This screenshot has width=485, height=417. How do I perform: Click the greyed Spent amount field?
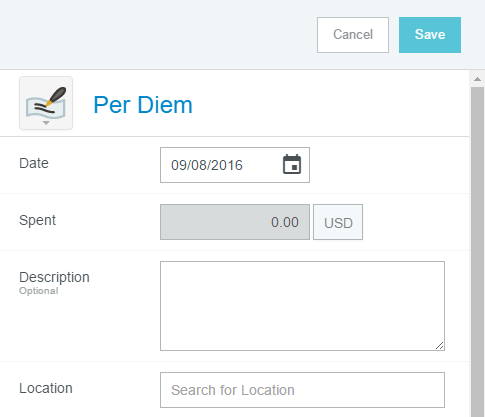click(235, 222)
